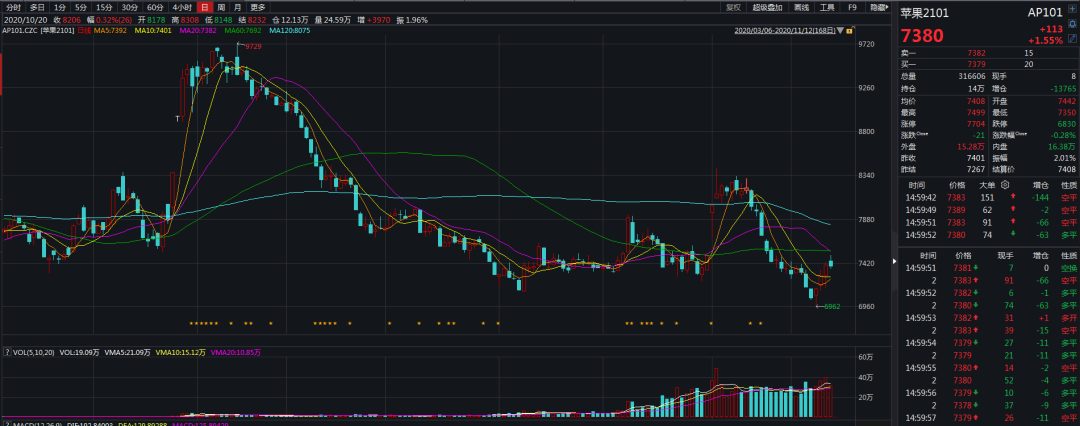
Task: Switch to the 月 monthly tab
Action: [238, 8]
